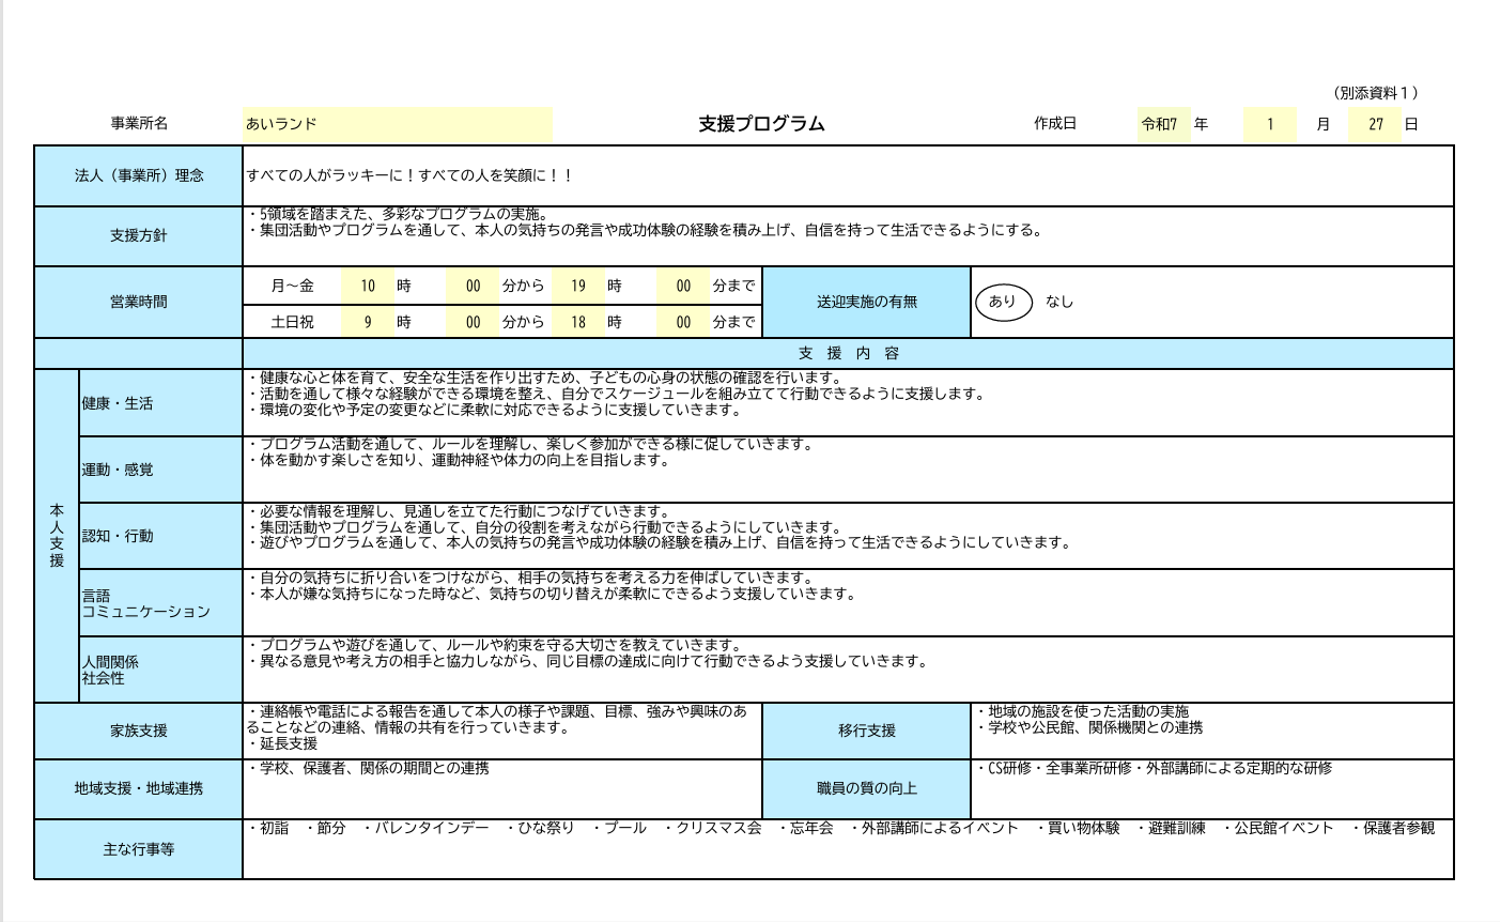This screenshot has width=1500, height=922.
Task: Click the 必要な情報を理解し line
Action: (457, 512)
